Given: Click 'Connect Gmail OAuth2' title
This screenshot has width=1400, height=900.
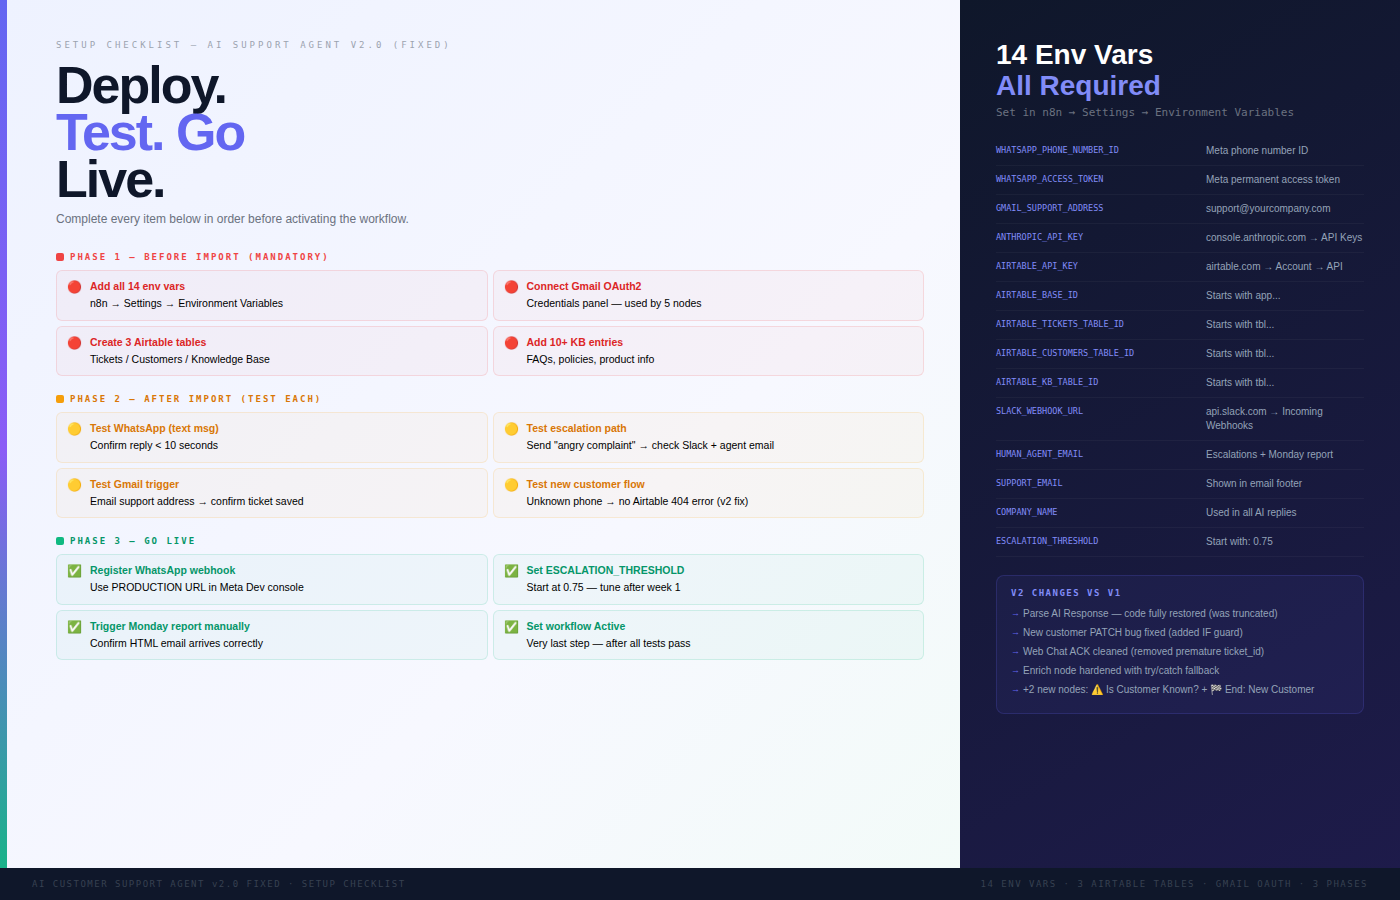Looking at the screenshot, I should (584, 286).
